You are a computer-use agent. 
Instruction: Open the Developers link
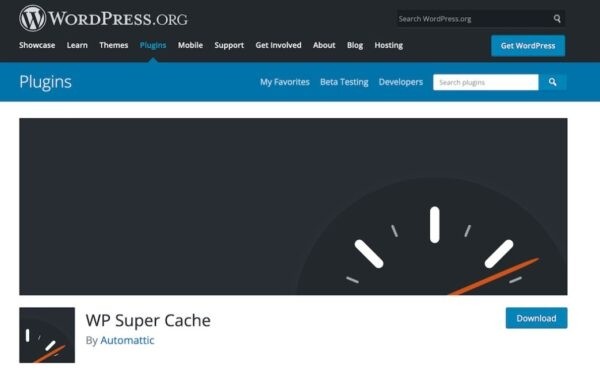click(401, 82)
